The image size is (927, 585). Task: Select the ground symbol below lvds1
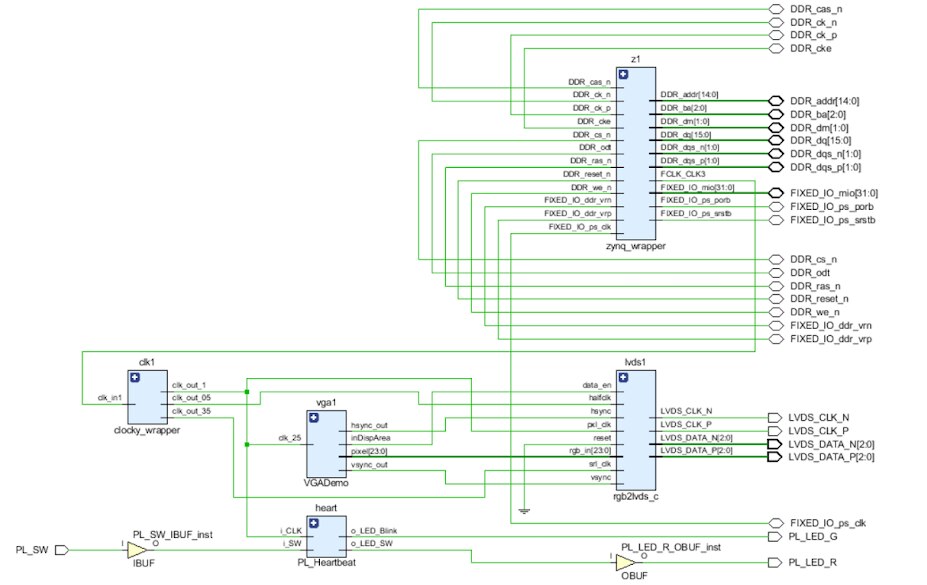pyautogui.click(x=524, y=511)
